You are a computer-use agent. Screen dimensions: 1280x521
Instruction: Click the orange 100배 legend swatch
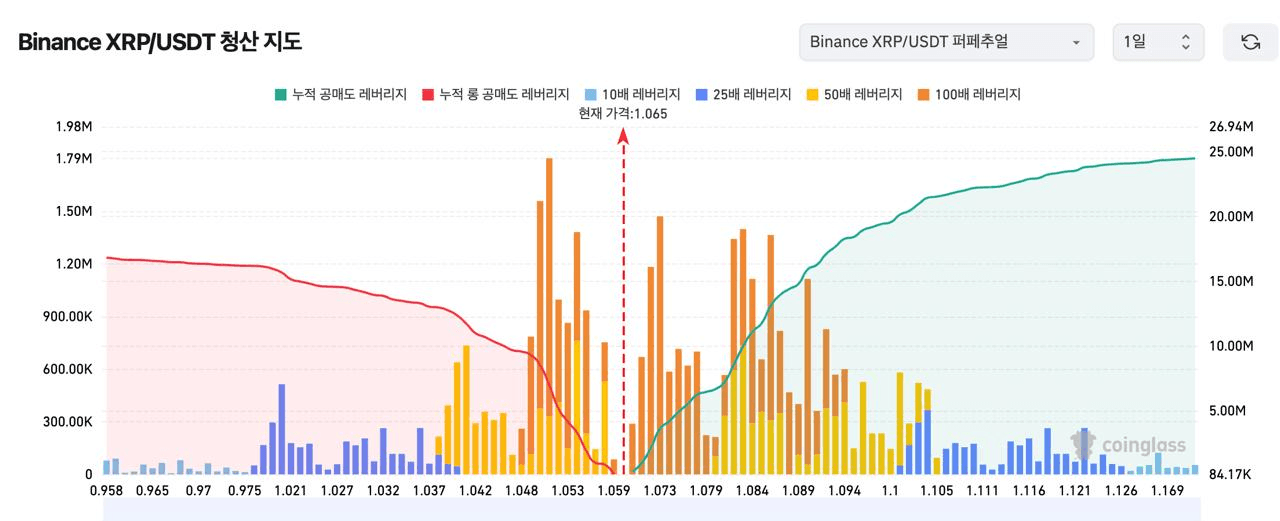point(923,94)
